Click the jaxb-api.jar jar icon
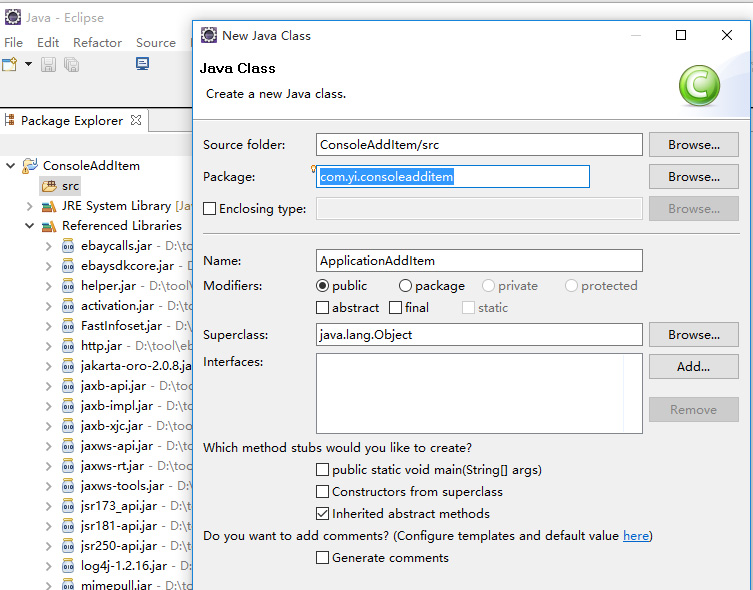The image size is (753, 590). coord(68,386)
